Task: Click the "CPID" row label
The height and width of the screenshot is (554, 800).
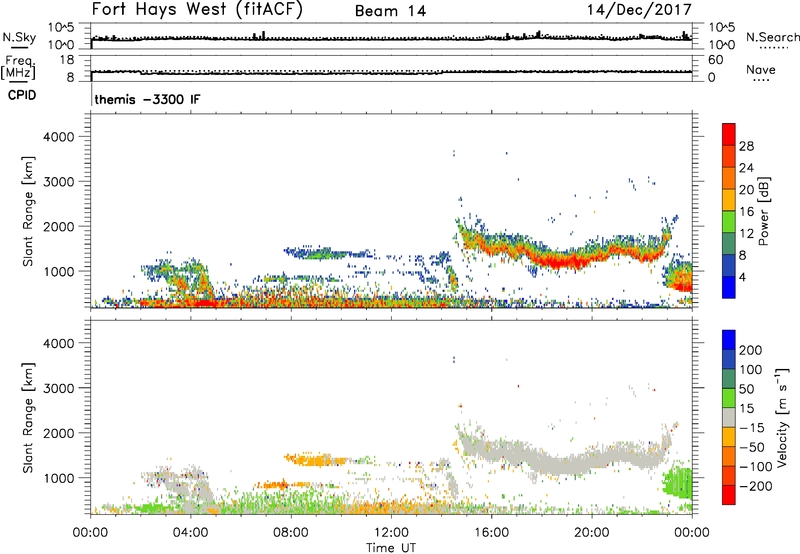Action: point(22,95)
